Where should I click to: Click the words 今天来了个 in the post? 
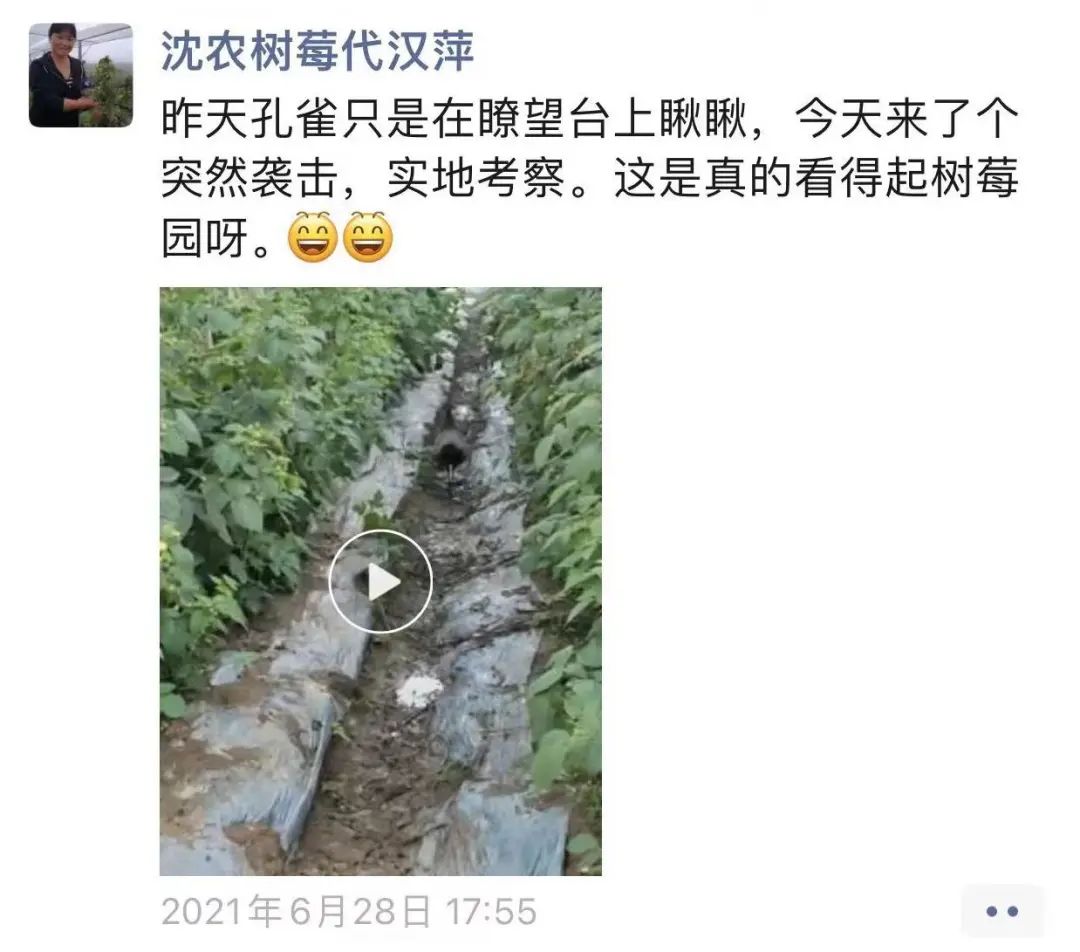coord(906,119)
